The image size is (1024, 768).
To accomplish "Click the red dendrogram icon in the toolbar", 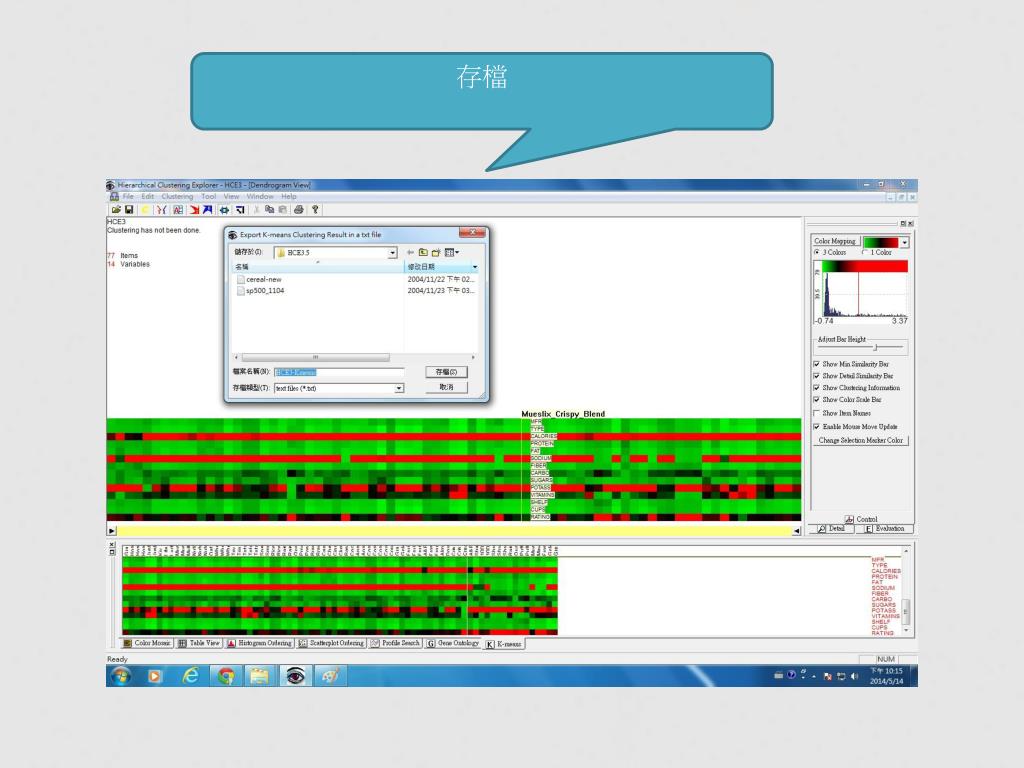I will pyautogui.click(x=161, y=210).
